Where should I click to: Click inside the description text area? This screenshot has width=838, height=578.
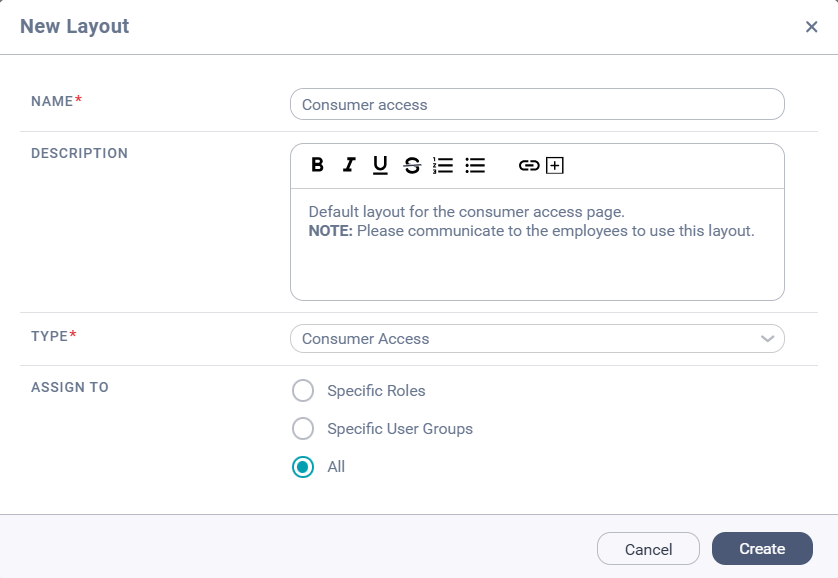[x=537, y=244]
